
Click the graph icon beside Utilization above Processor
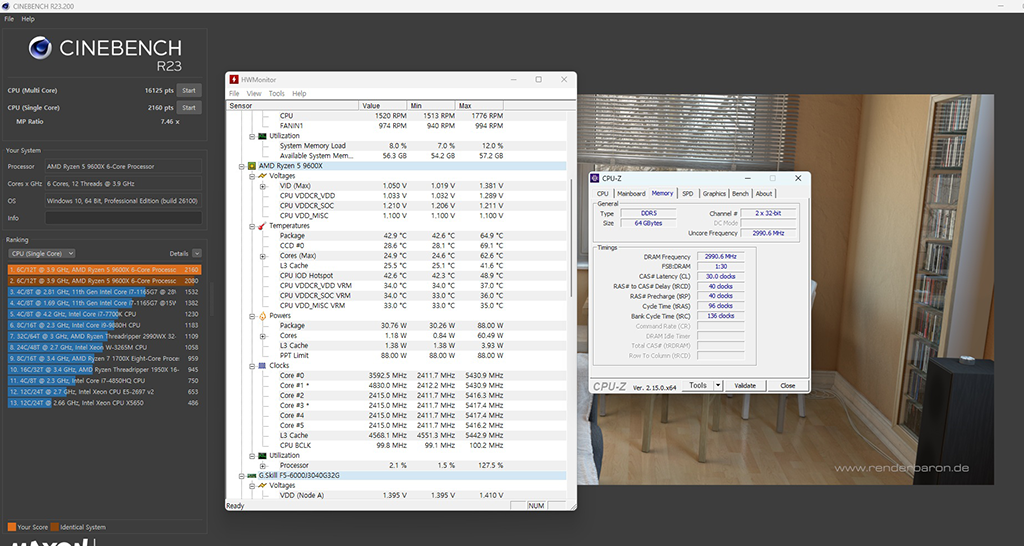(262, 455)
